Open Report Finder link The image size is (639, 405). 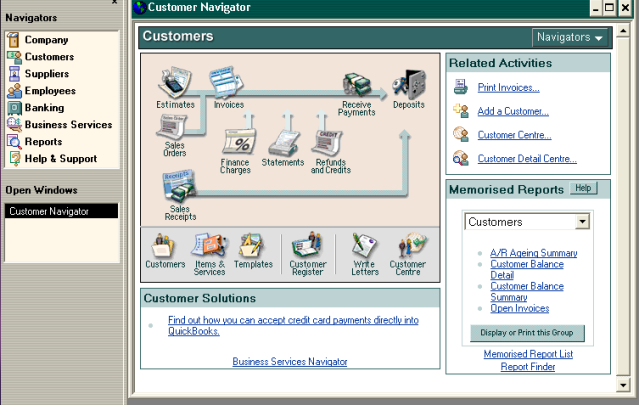[x=528, y=367]
